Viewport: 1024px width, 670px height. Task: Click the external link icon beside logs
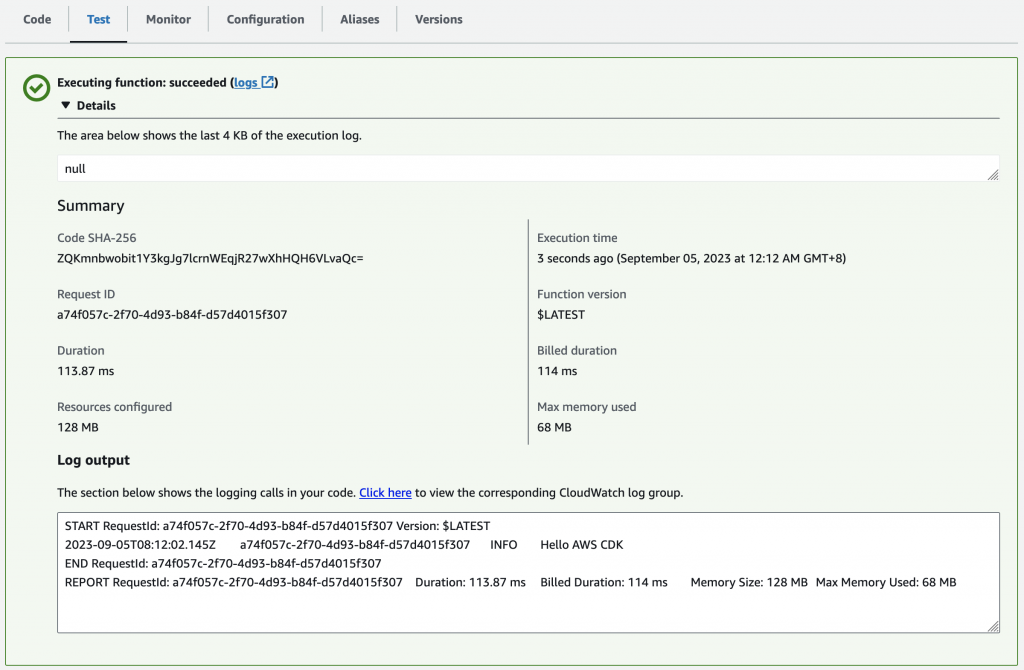(x=268, y=82)
